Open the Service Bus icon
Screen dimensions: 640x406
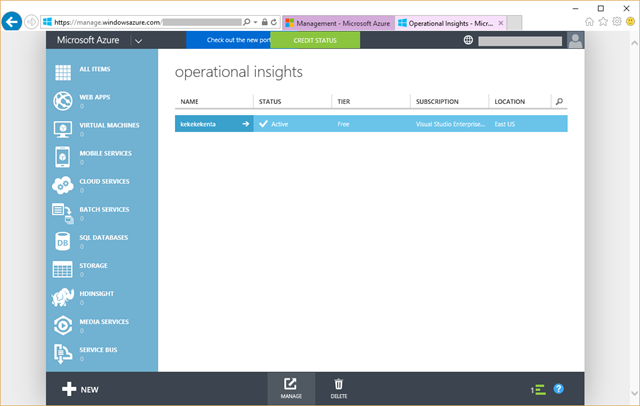[62, 353]
